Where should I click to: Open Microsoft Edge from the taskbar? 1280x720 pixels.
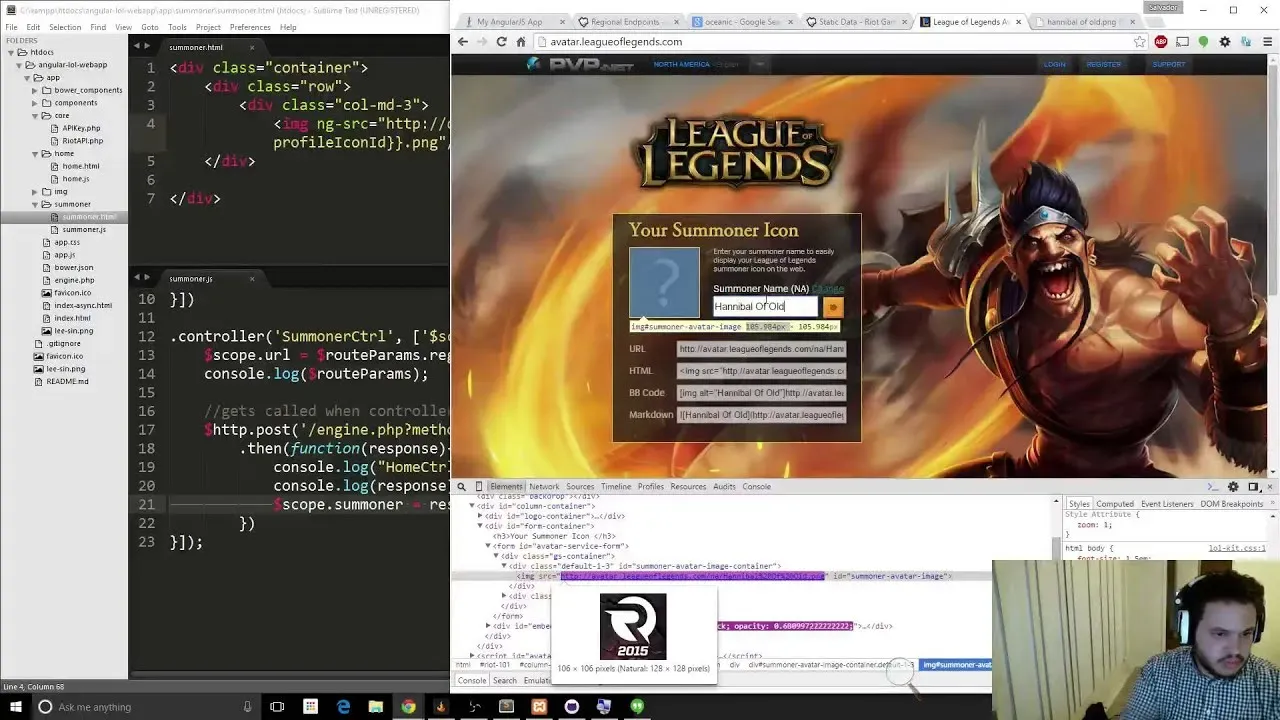(344, 707)
